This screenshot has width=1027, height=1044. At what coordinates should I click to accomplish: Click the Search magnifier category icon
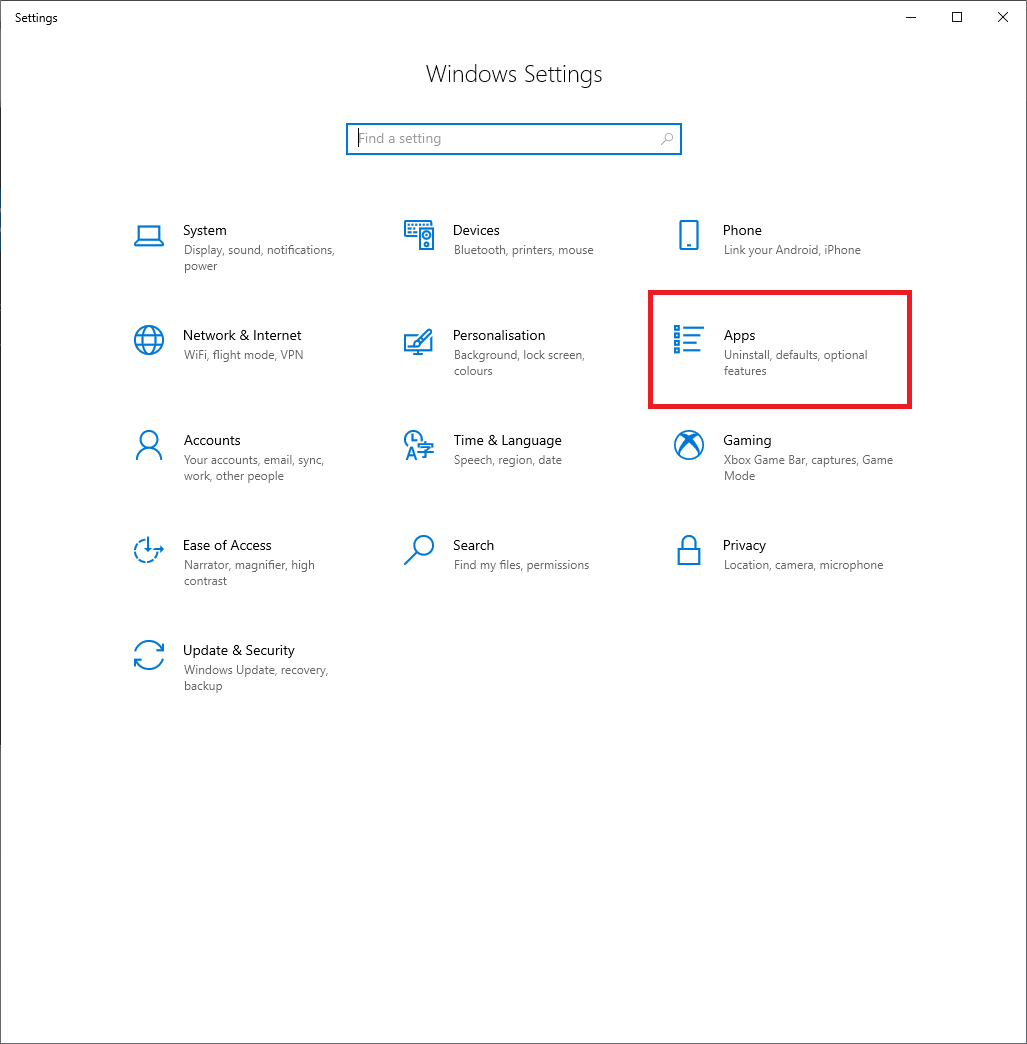[419, 551]
